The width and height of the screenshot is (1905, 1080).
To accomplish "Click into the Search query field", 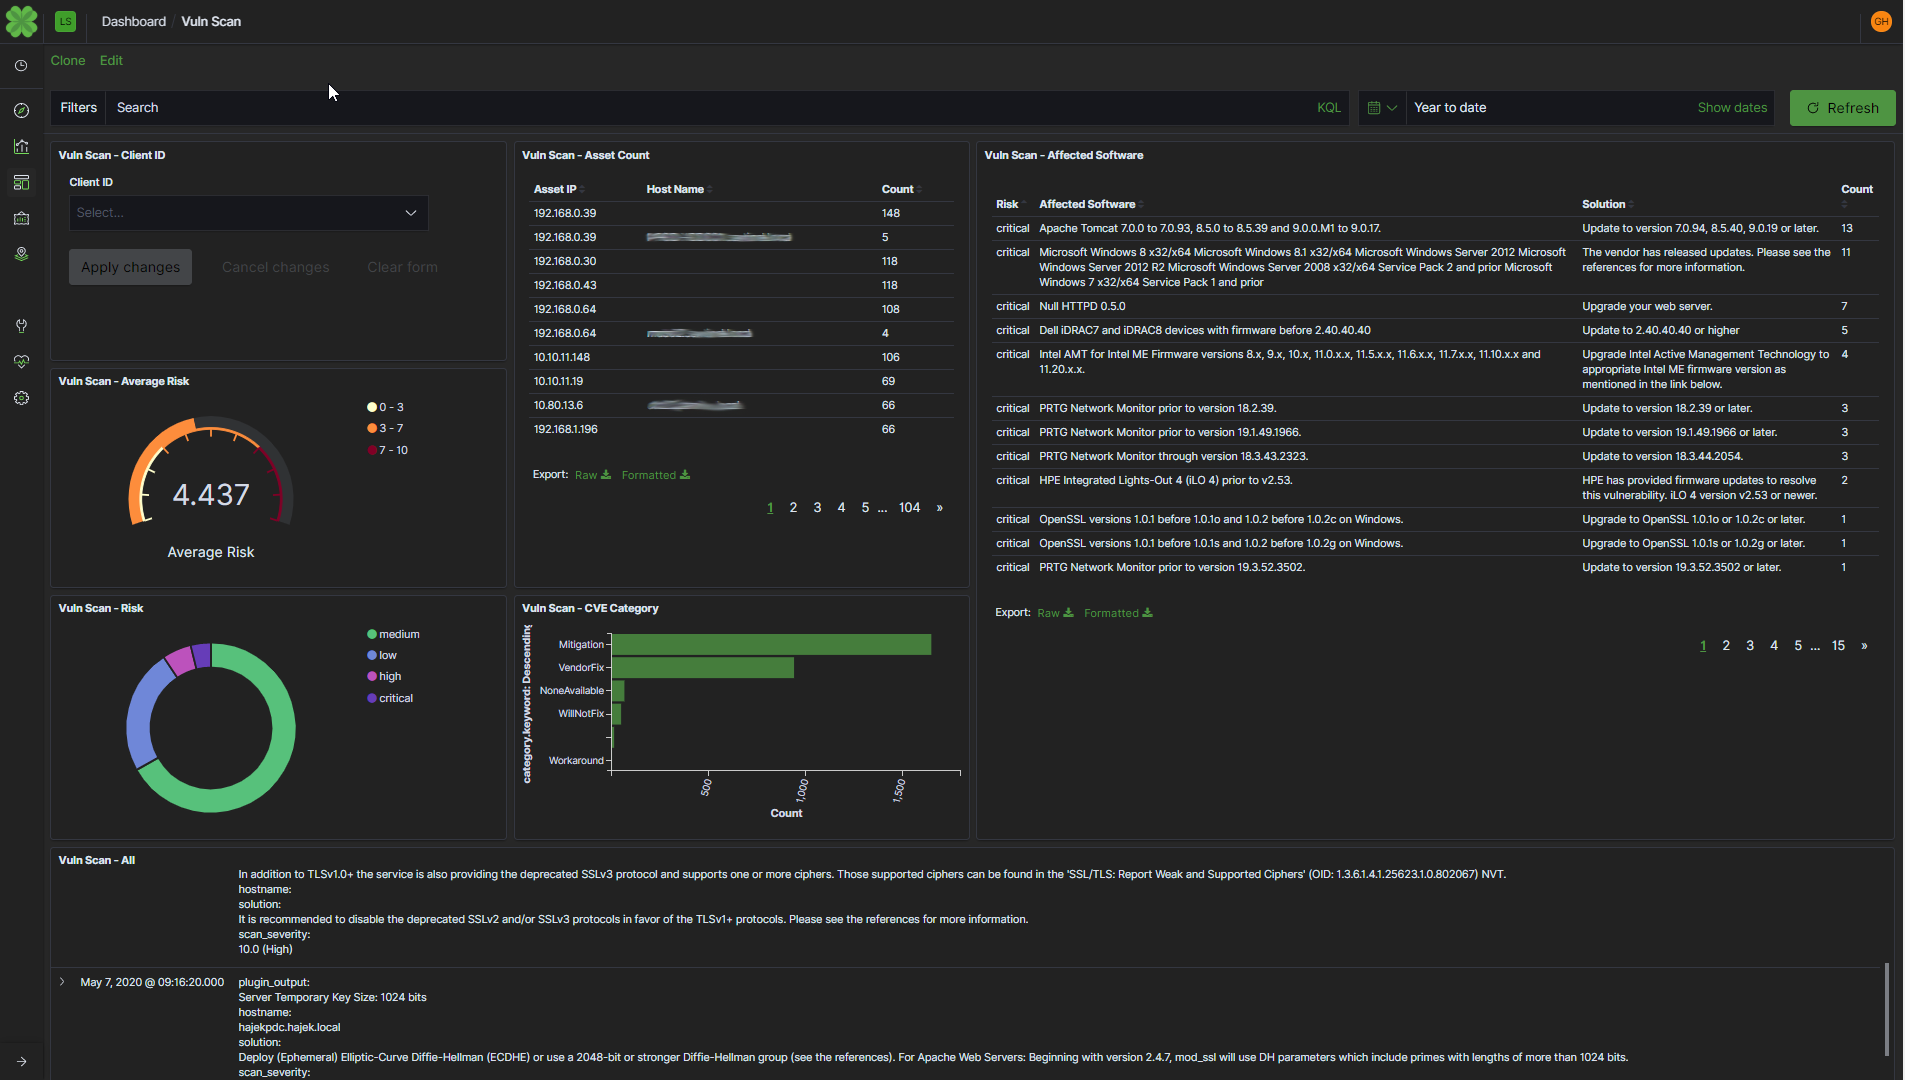I will 705,108.
